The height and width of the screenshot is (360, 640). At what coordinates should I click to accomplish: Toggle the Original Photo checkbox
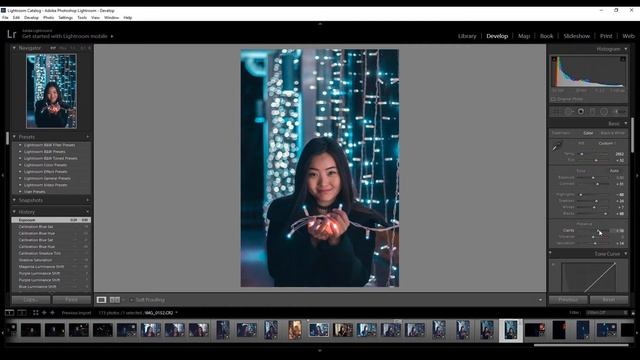click(x=553, y=99)
